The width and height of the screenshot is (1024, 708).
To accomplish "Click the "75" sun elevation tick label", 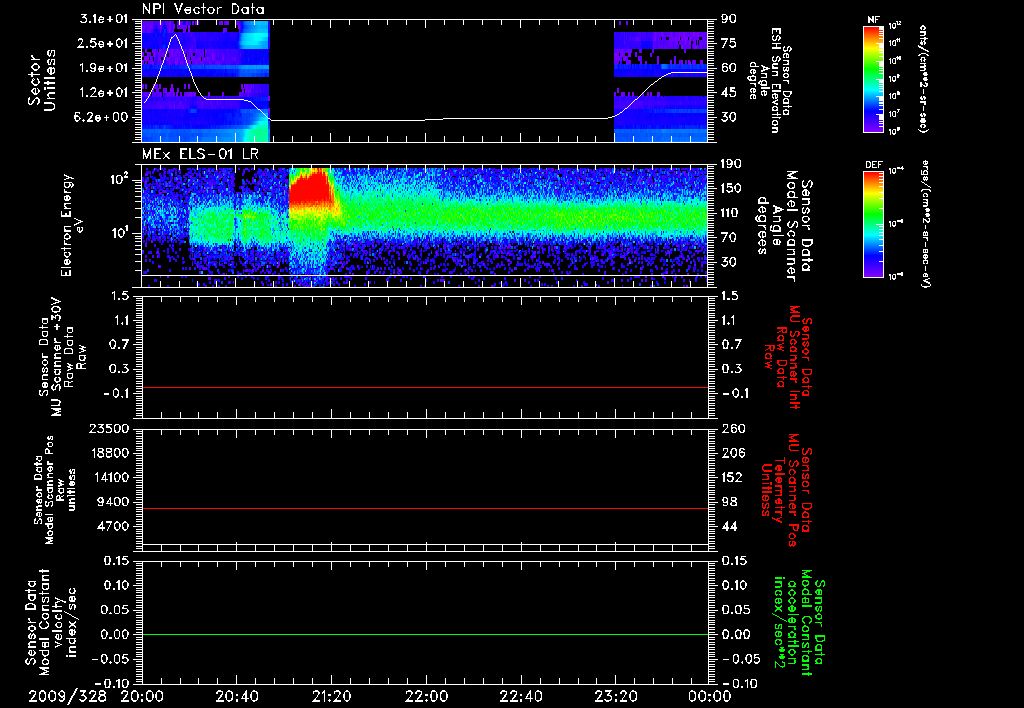I will tap(728, 43).
